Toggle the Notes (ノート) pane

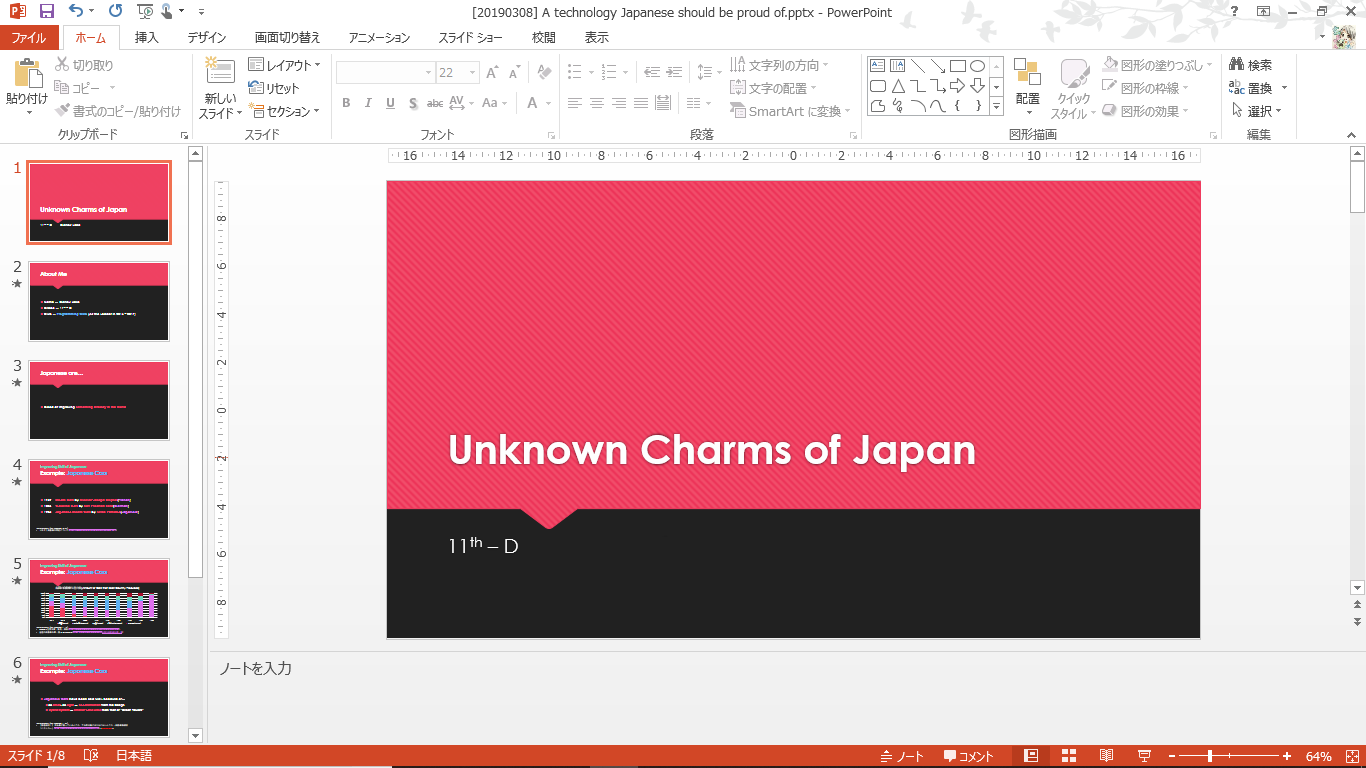point(900,756)
